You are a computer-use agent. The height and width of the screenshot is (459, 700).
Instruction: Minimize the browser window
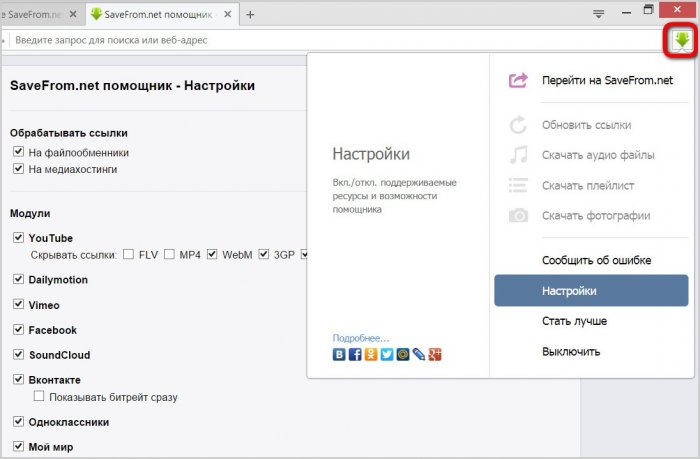pyautogui.click(x=626, y=13)
